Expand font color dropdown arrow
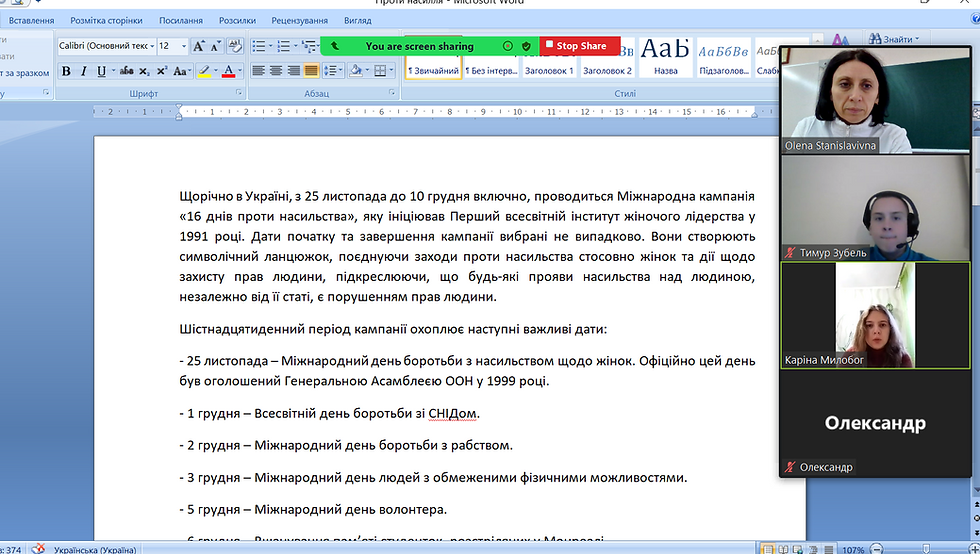This screenshot has height=554, width=980. click(240, 71)
